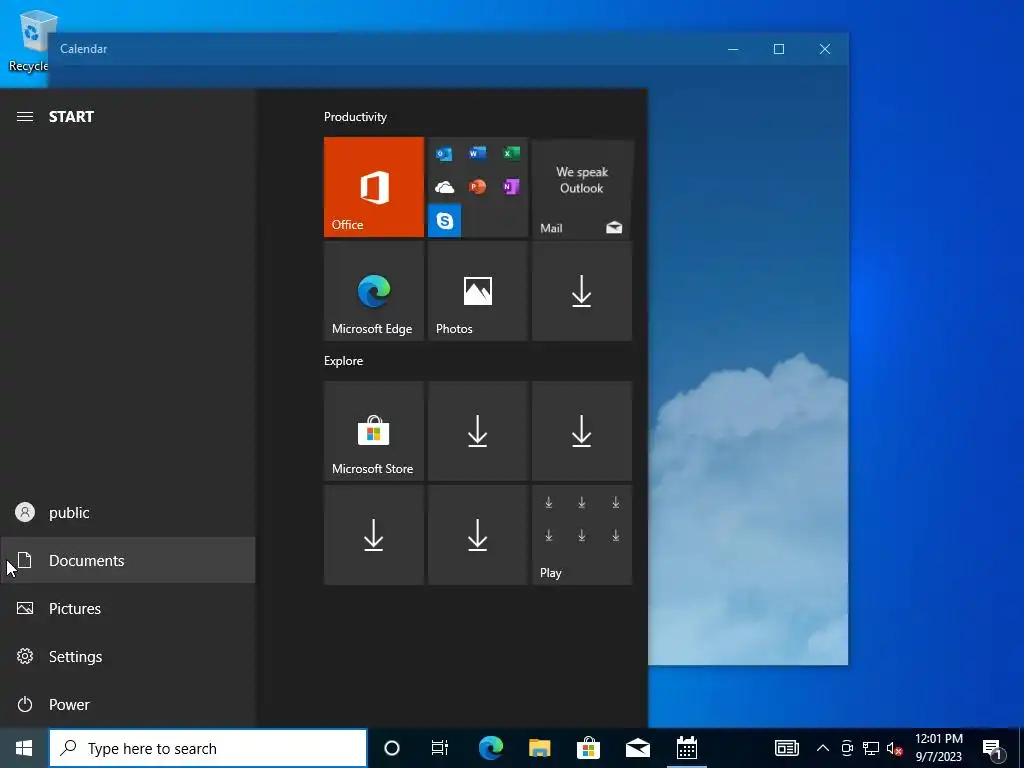Open Cortana from the taskbar

tap(392, 748)
